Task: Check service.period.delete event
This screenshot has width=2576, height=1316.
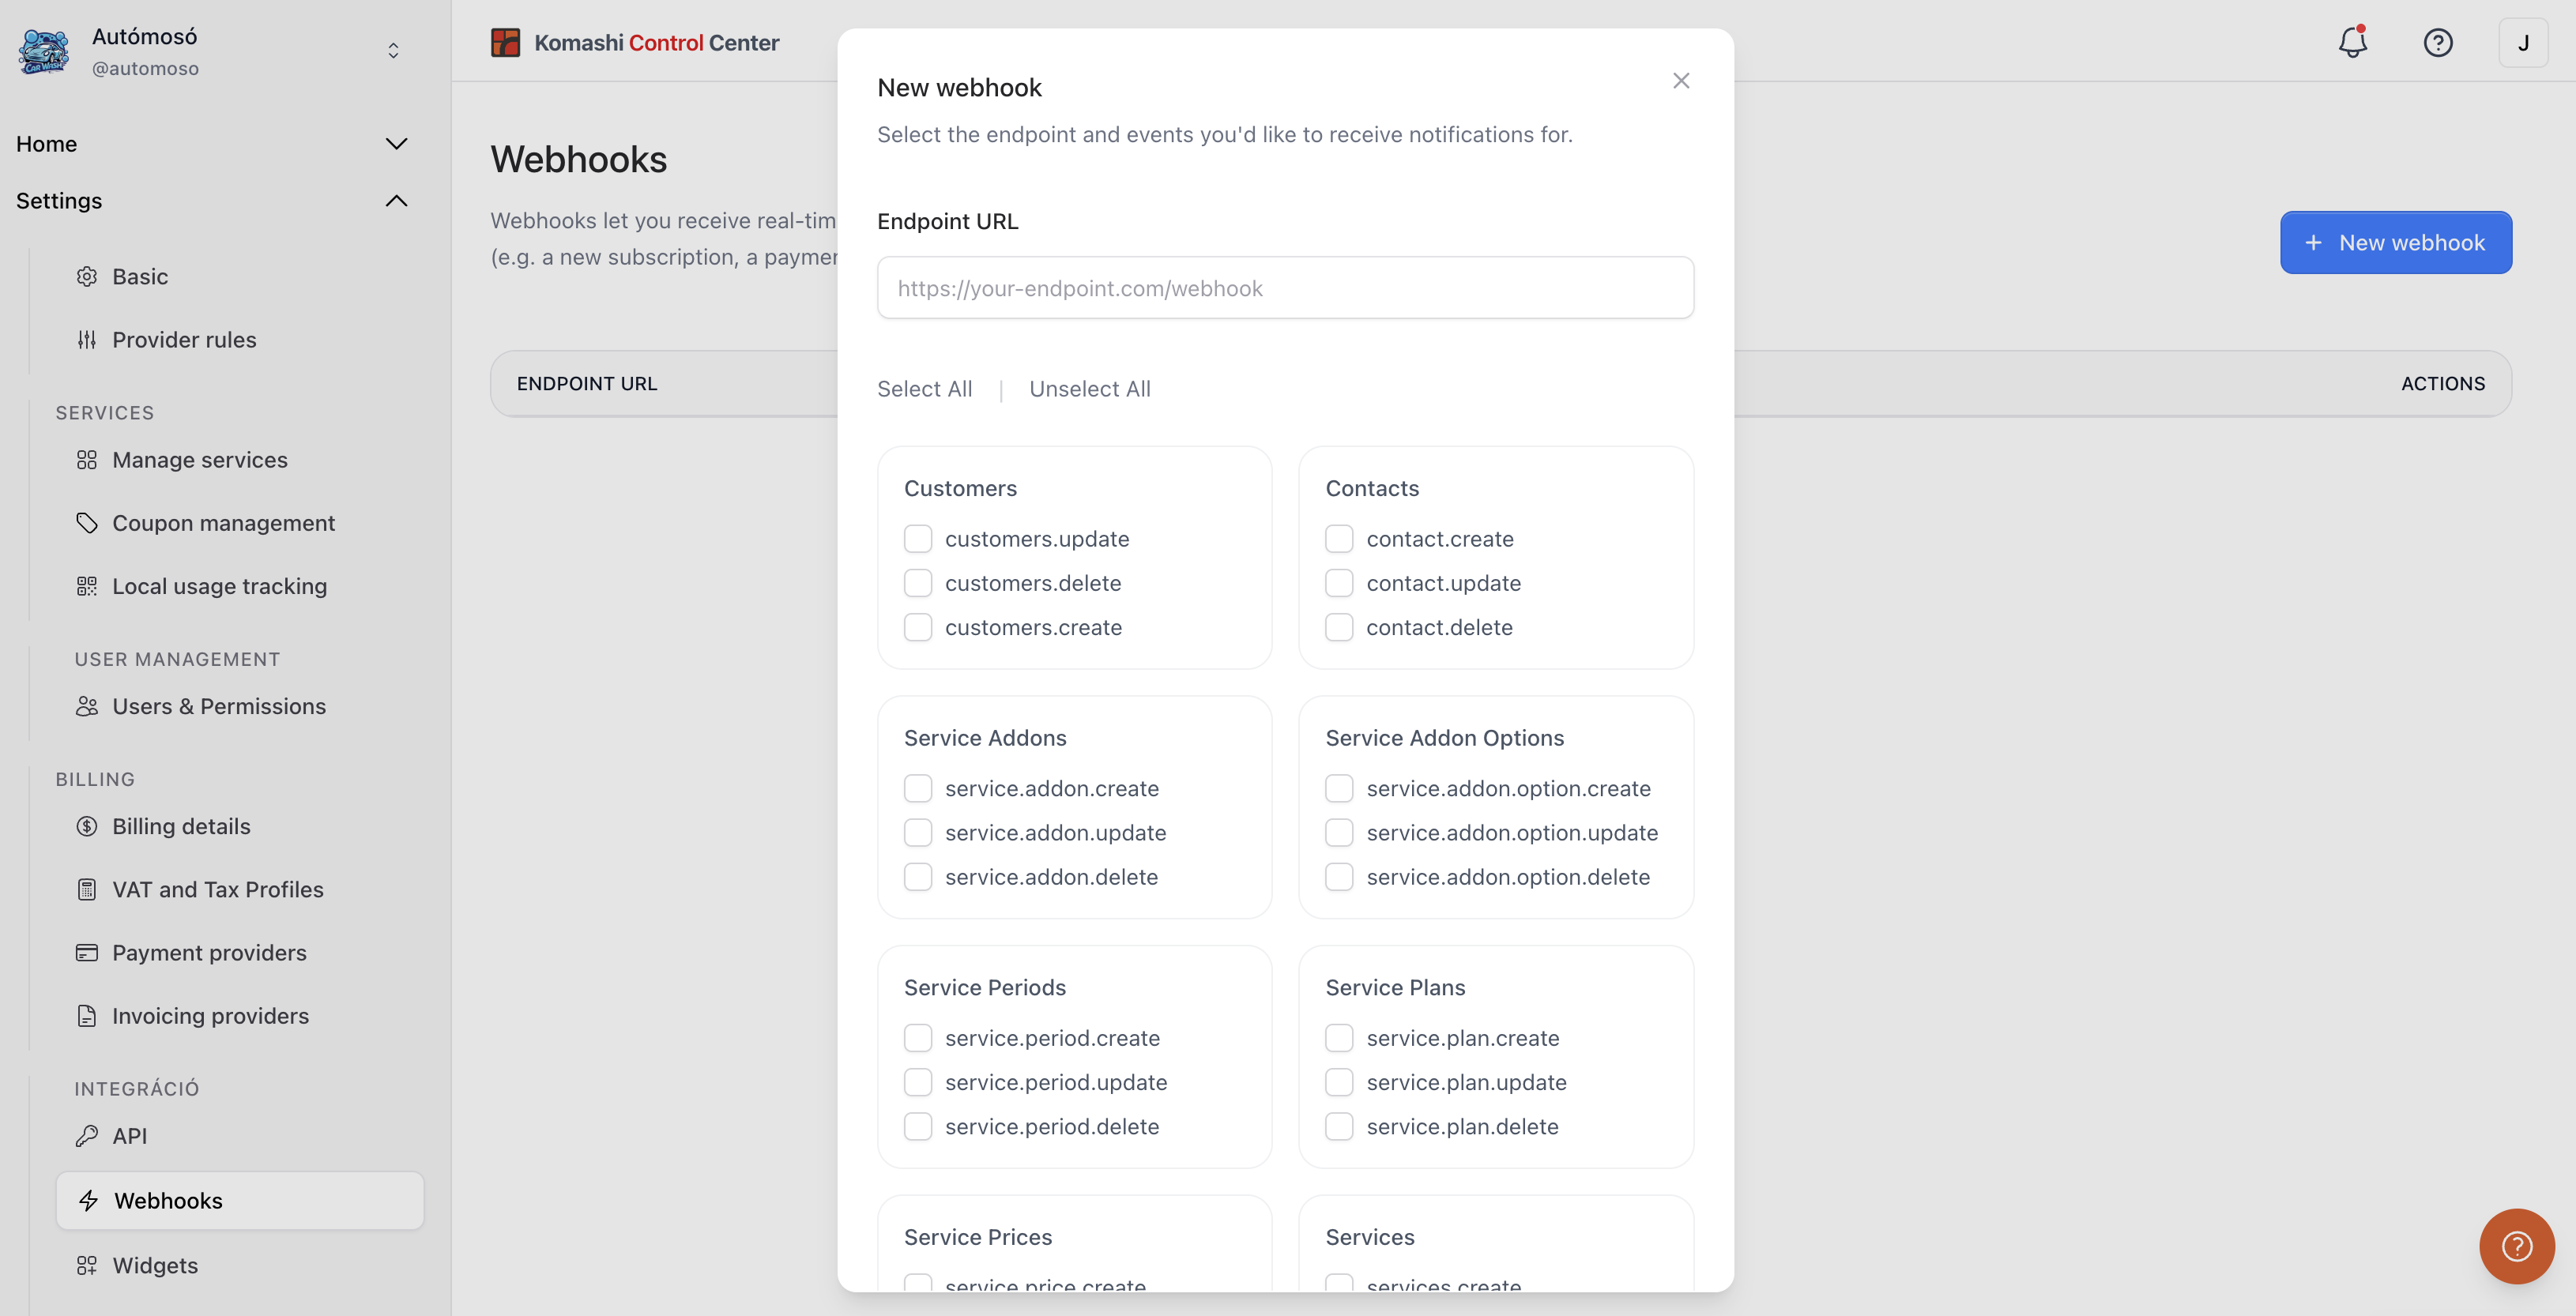Action: click(918, 1126)
